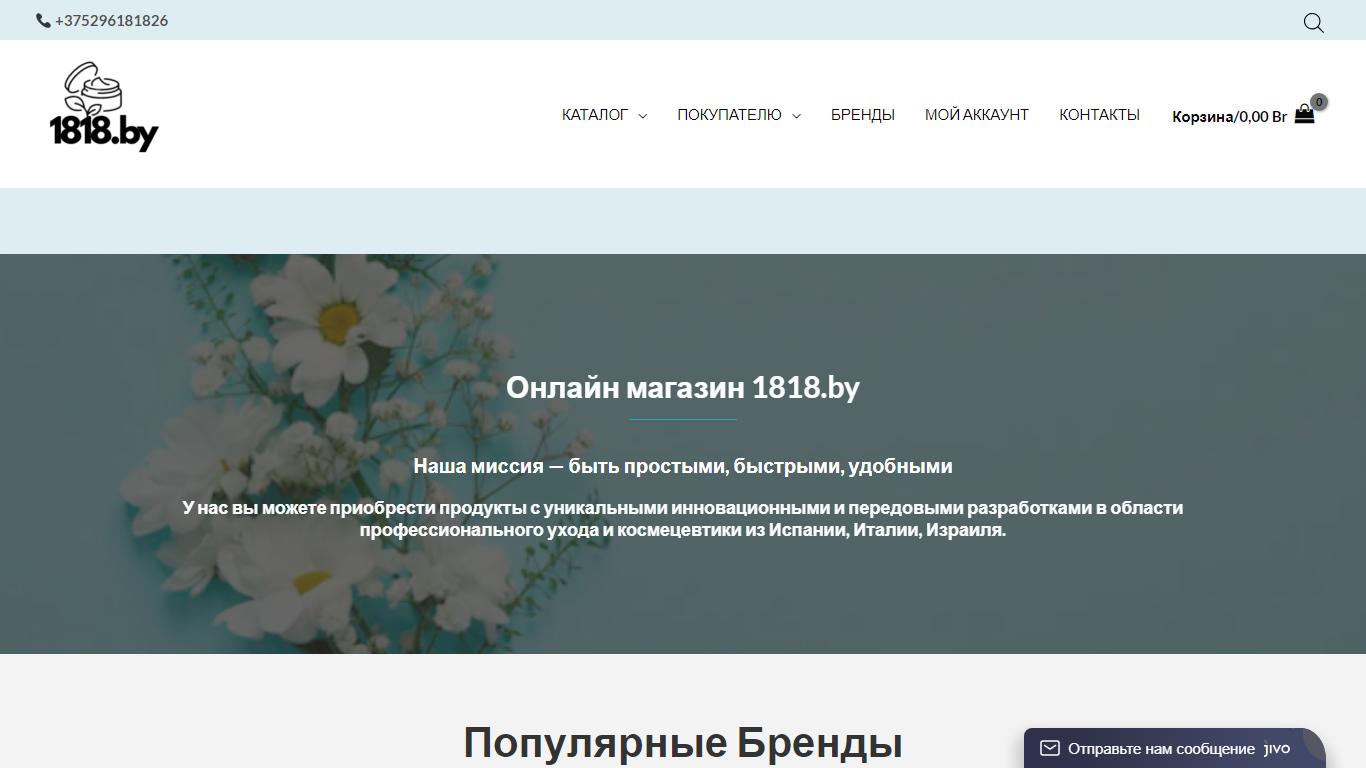Go to the БРЕНДЫ page

click(863, 115)
